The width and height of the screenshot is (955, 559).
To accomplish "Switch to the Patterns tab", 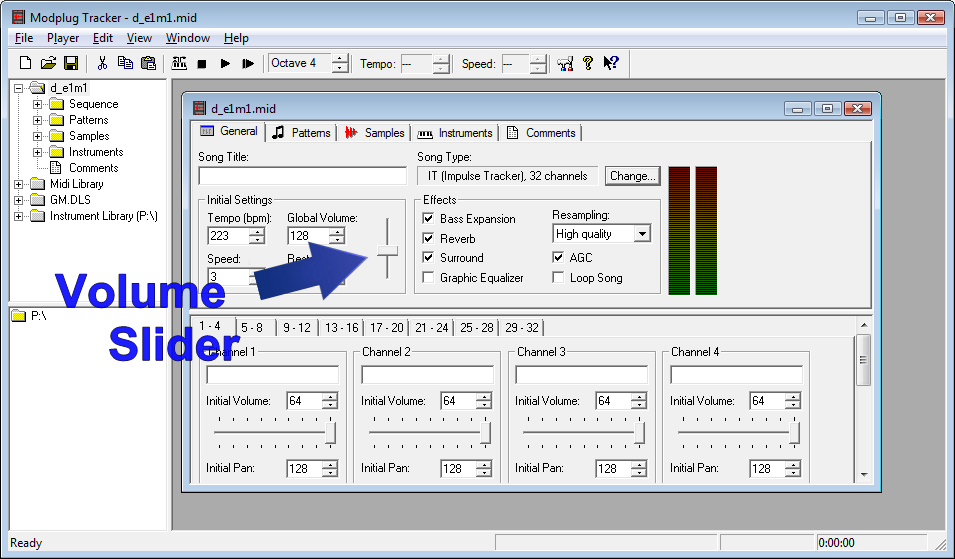I will click(301, 133).
